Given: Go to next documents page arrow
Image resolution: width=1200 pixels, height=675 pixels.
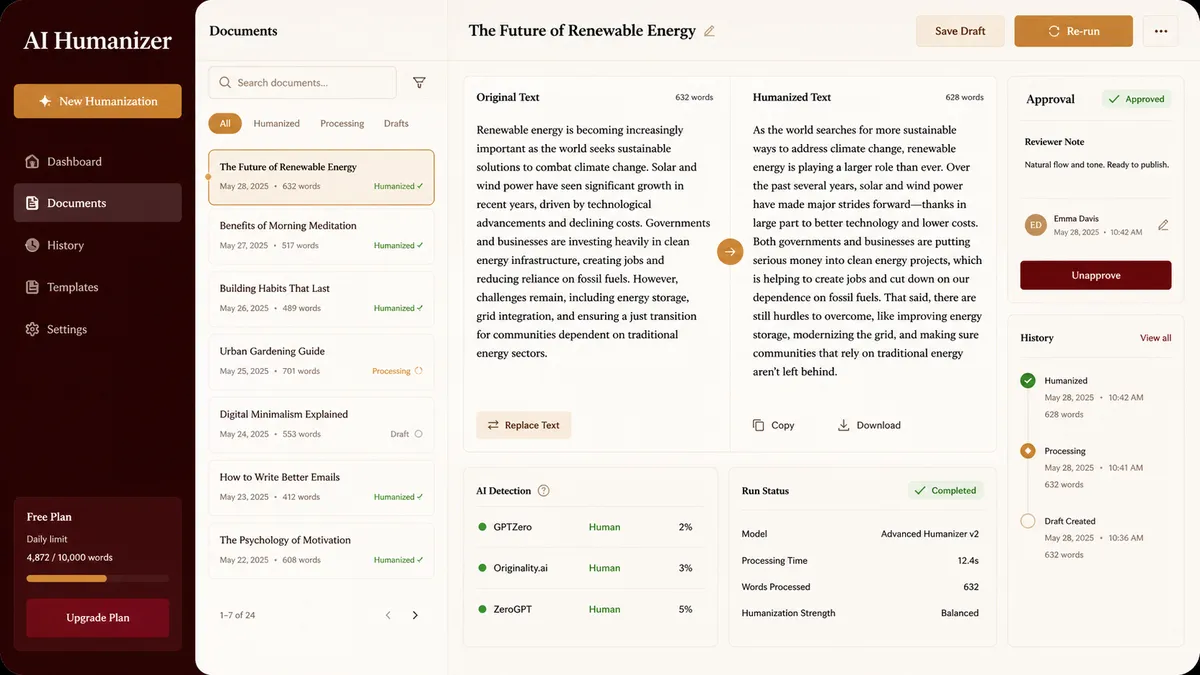Looking at the screenshot, I should click(x=415, y=615).
